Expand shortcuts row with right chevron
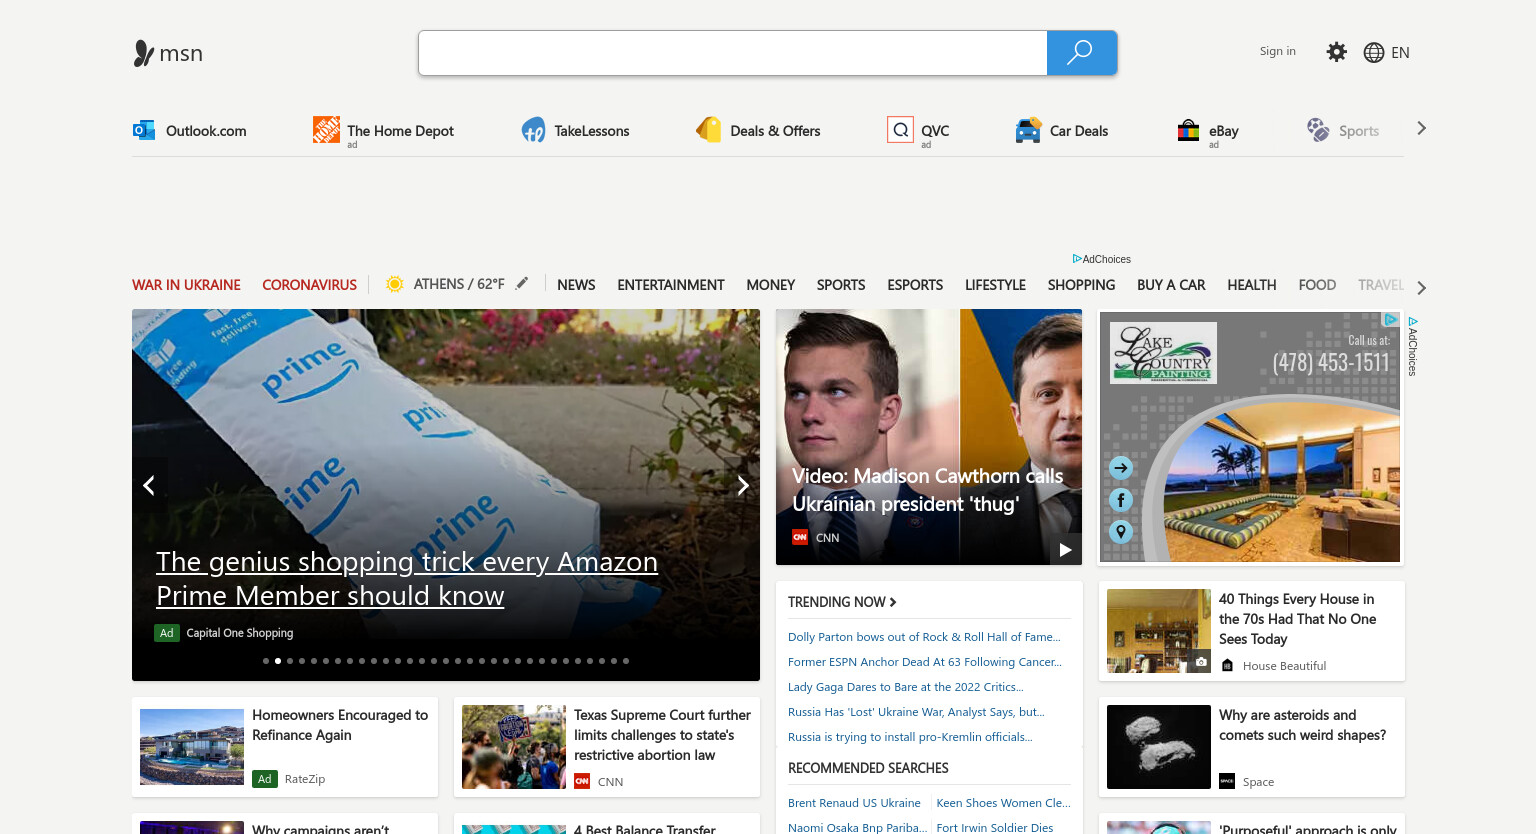Viewport: 1536px width, 834px height. [x=1421, y=128]
